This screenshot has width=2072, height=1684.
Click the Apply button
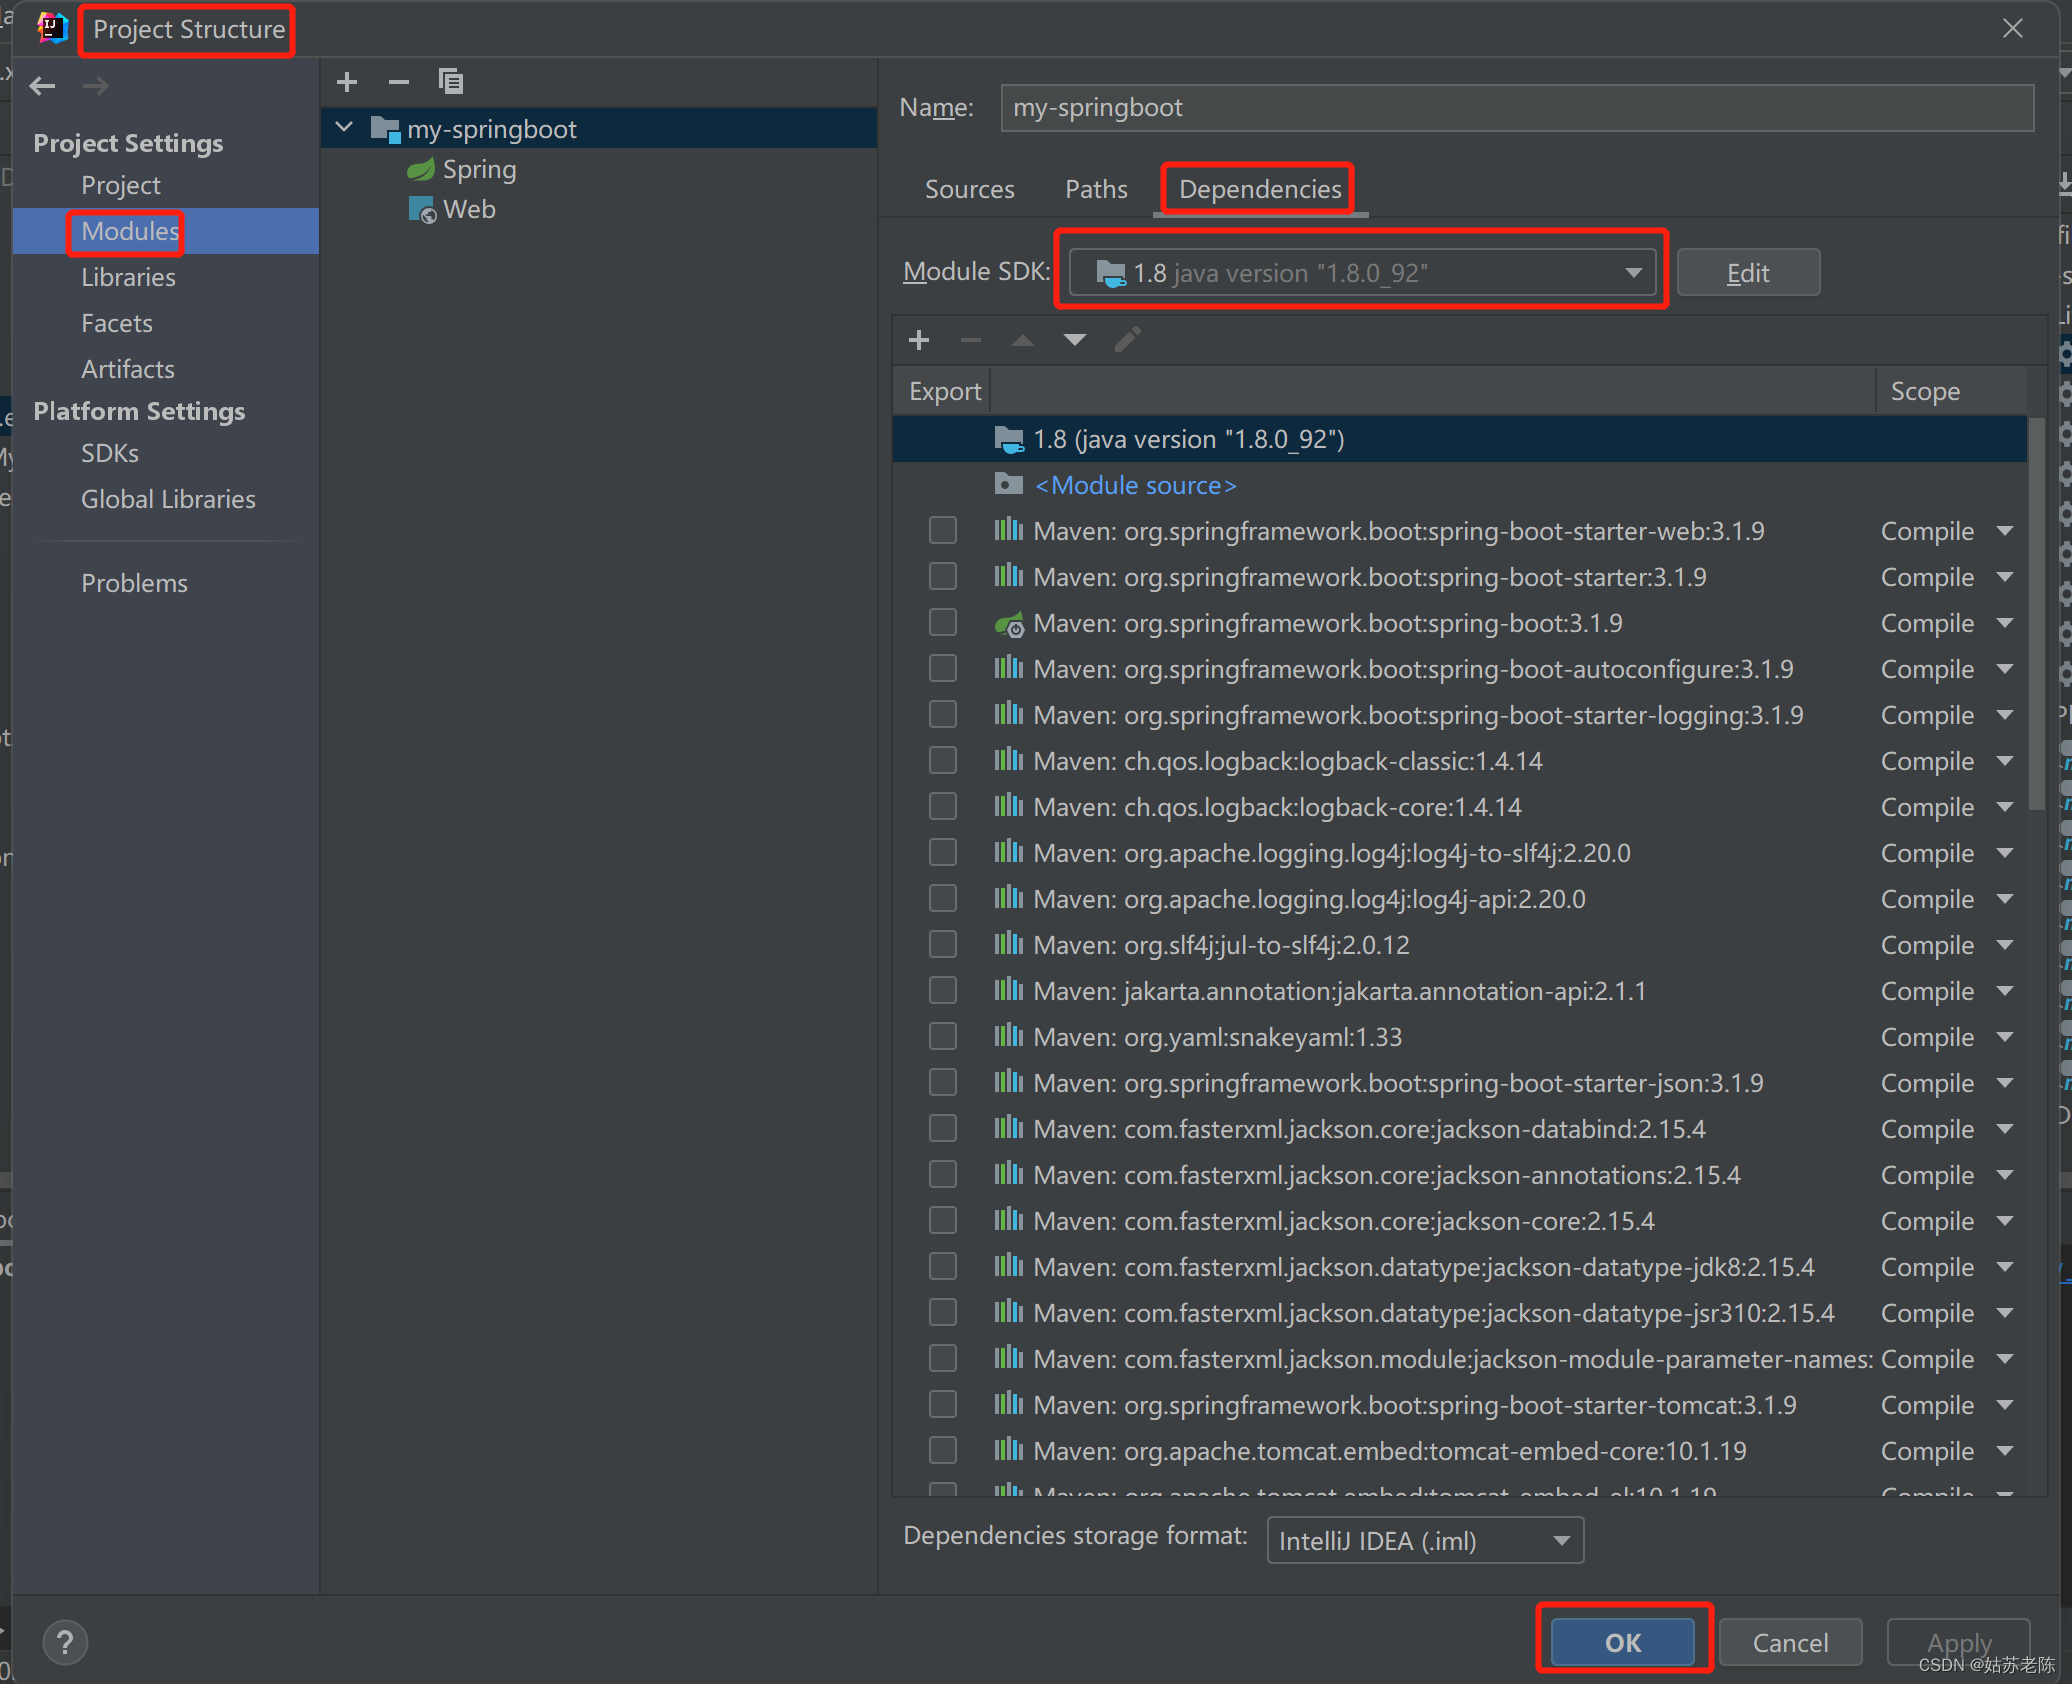click(1958, 1642)
